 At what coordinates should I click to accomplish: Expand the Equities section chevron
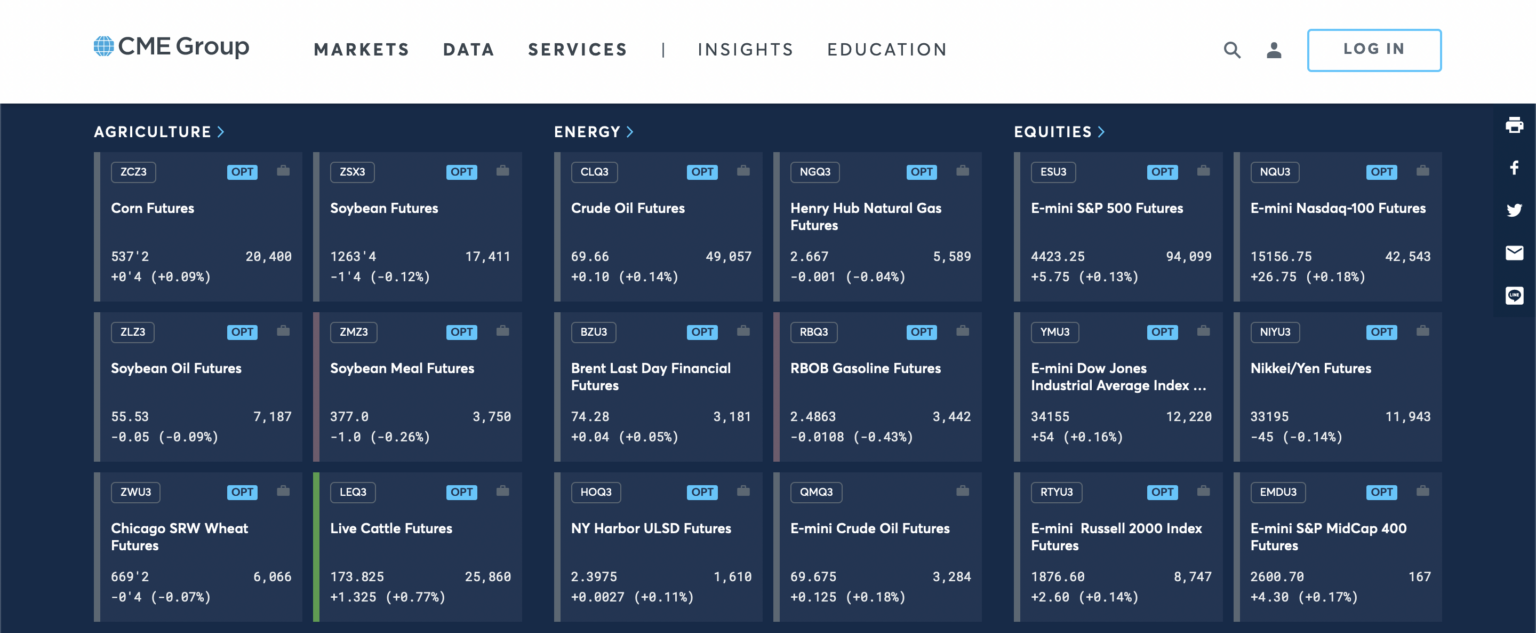(1101, 132)
